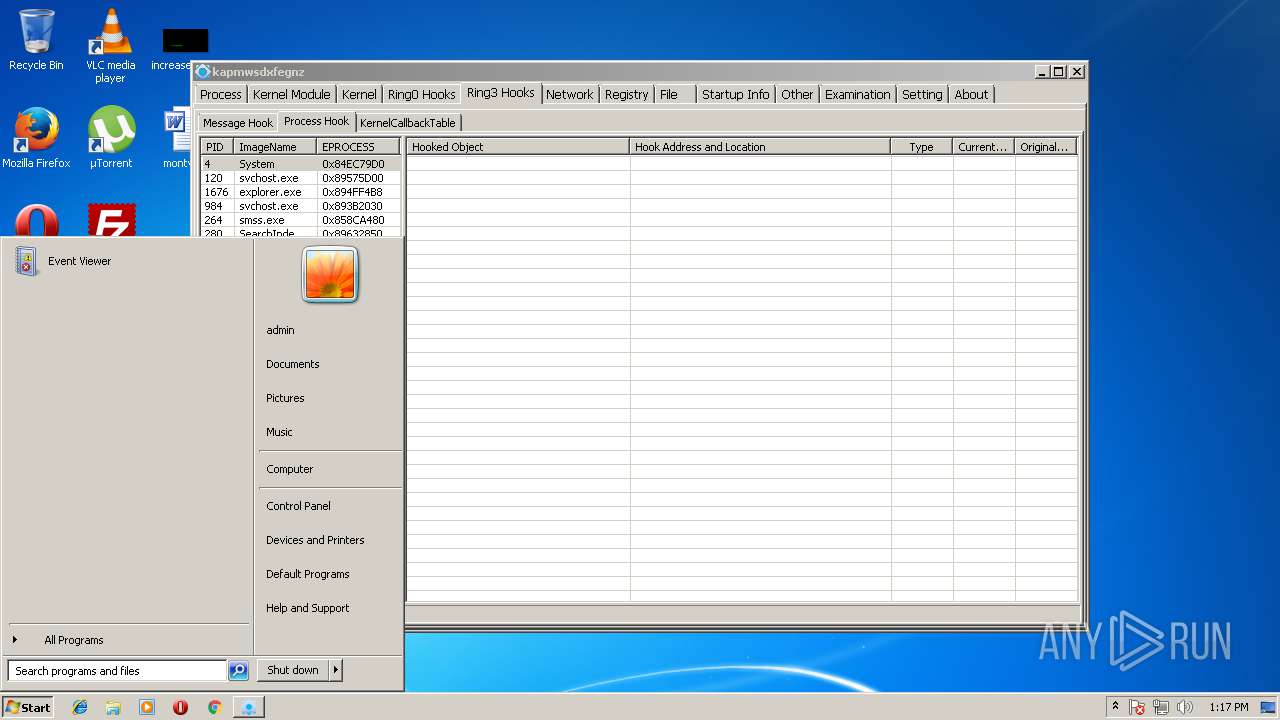This screenshot has height=720, width=1280.
Task: Show hidden system tray icons
Action: [1115, 707]
